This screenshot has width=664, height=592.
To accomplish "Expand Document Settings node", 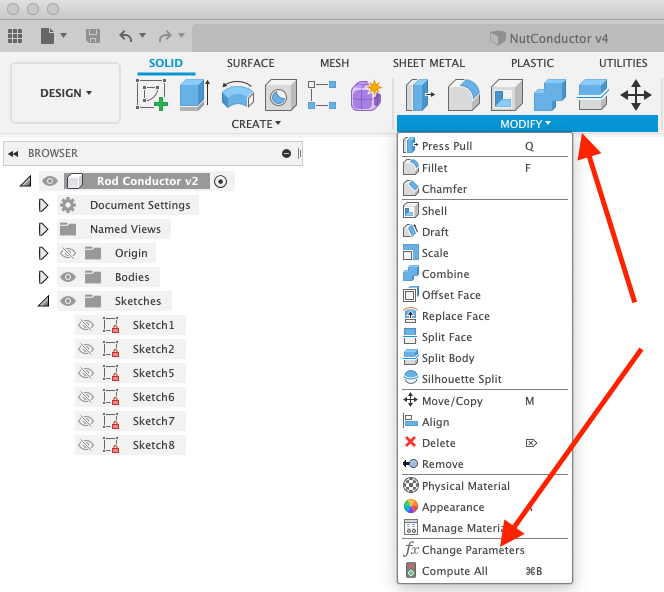I will [x=43, y=205].
